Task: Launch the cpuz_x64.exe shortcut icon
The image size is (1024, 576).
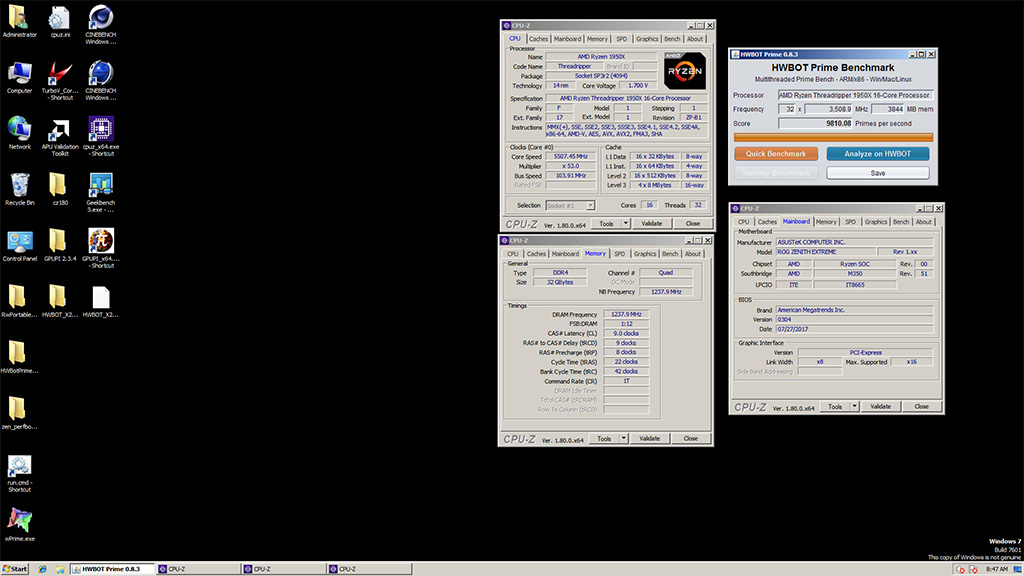Action: tap(101, 137)
